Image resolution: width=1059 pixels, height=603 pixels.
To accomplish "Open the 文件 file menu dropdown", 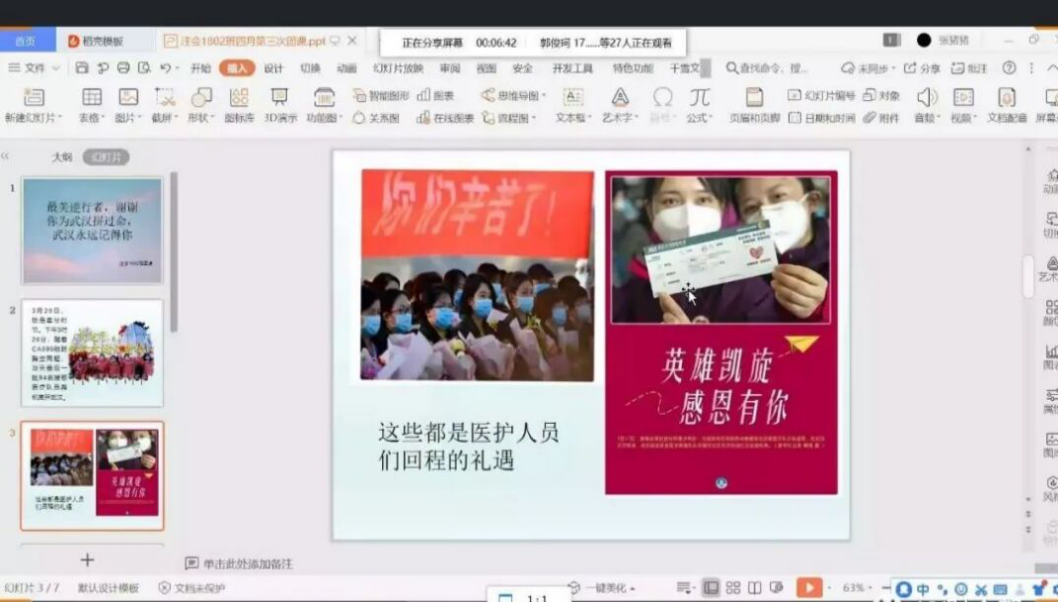I will point(34,68).
